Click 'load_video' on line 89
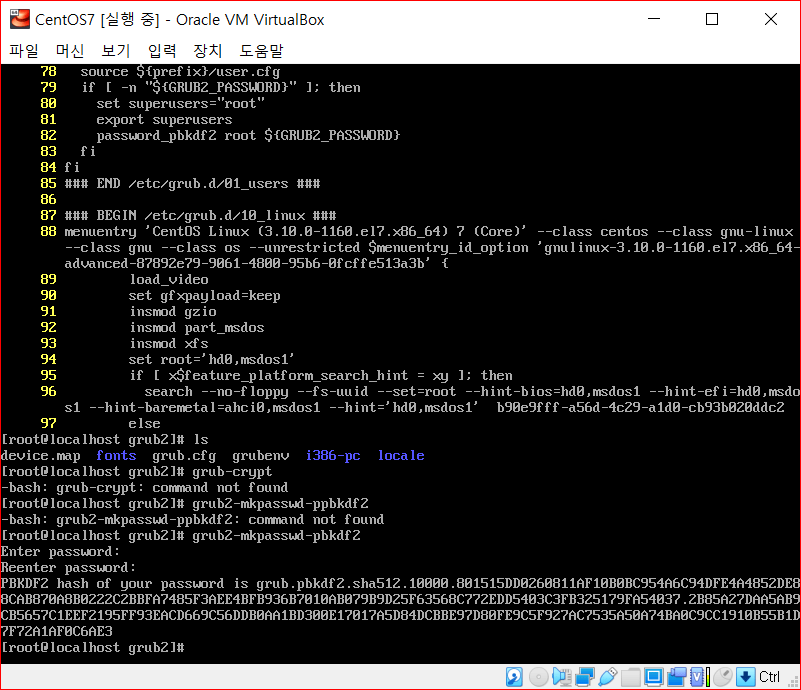 click(169, 279)
